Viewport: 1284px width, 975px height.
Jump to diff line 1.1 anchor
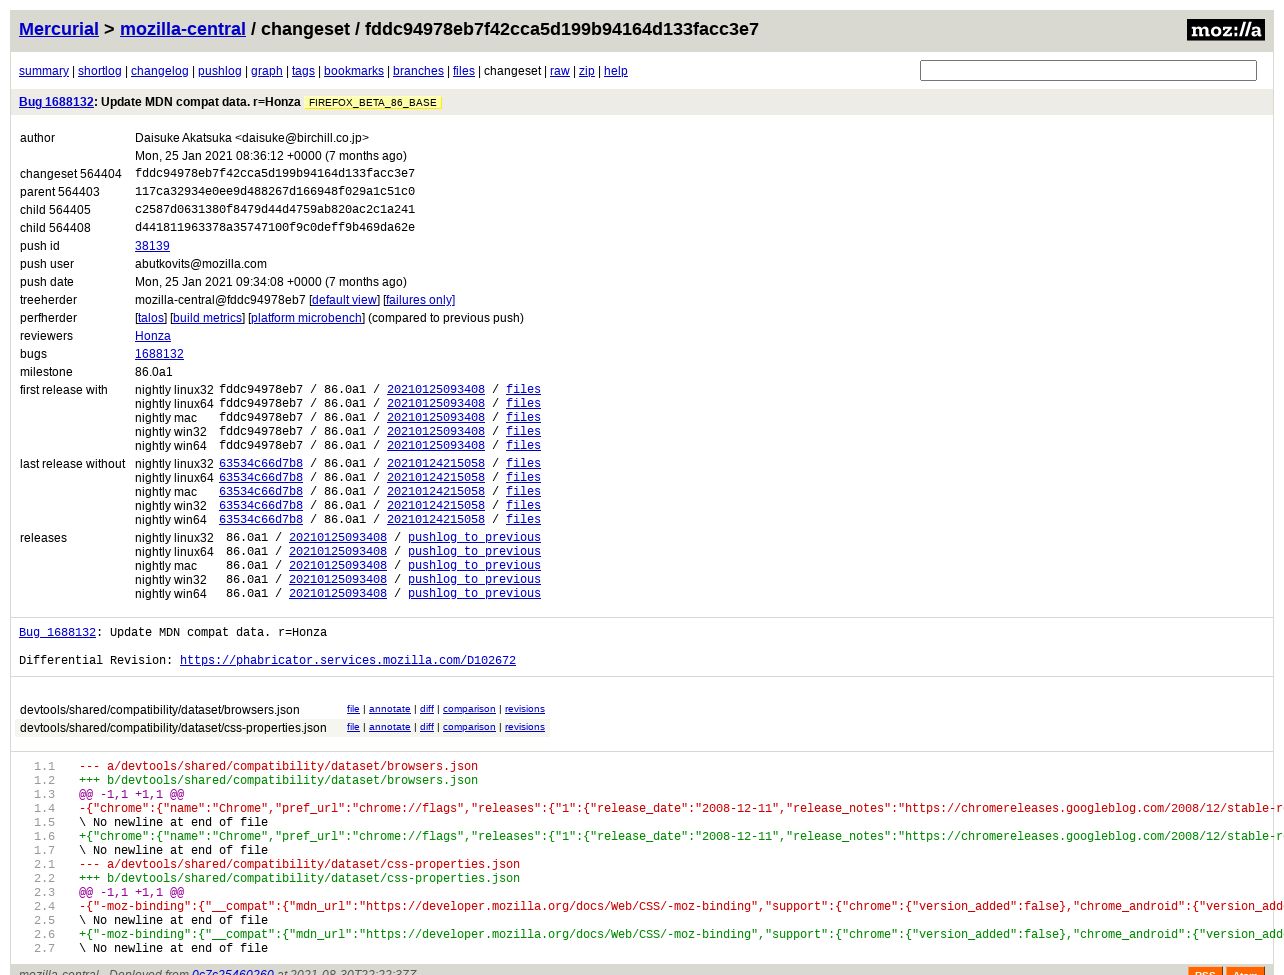point(44,767)
